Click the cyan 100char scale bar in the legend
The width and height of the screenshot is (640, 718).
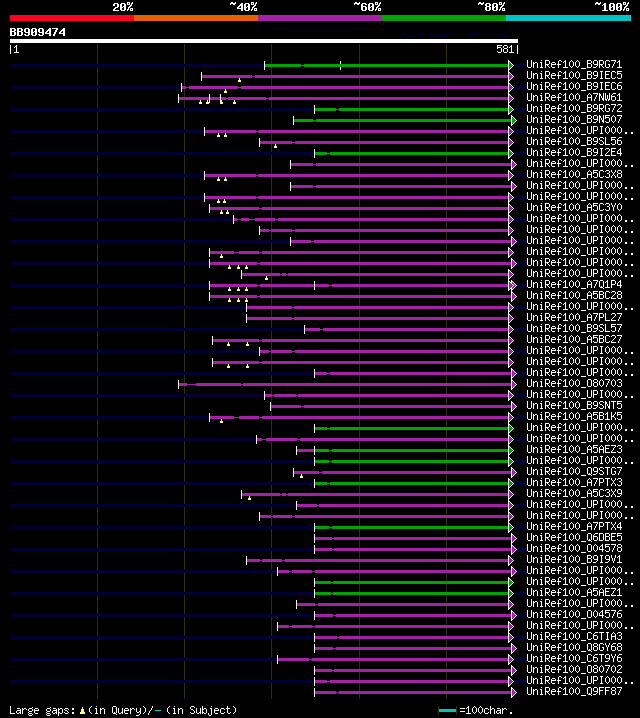click(x=447, y=711)
